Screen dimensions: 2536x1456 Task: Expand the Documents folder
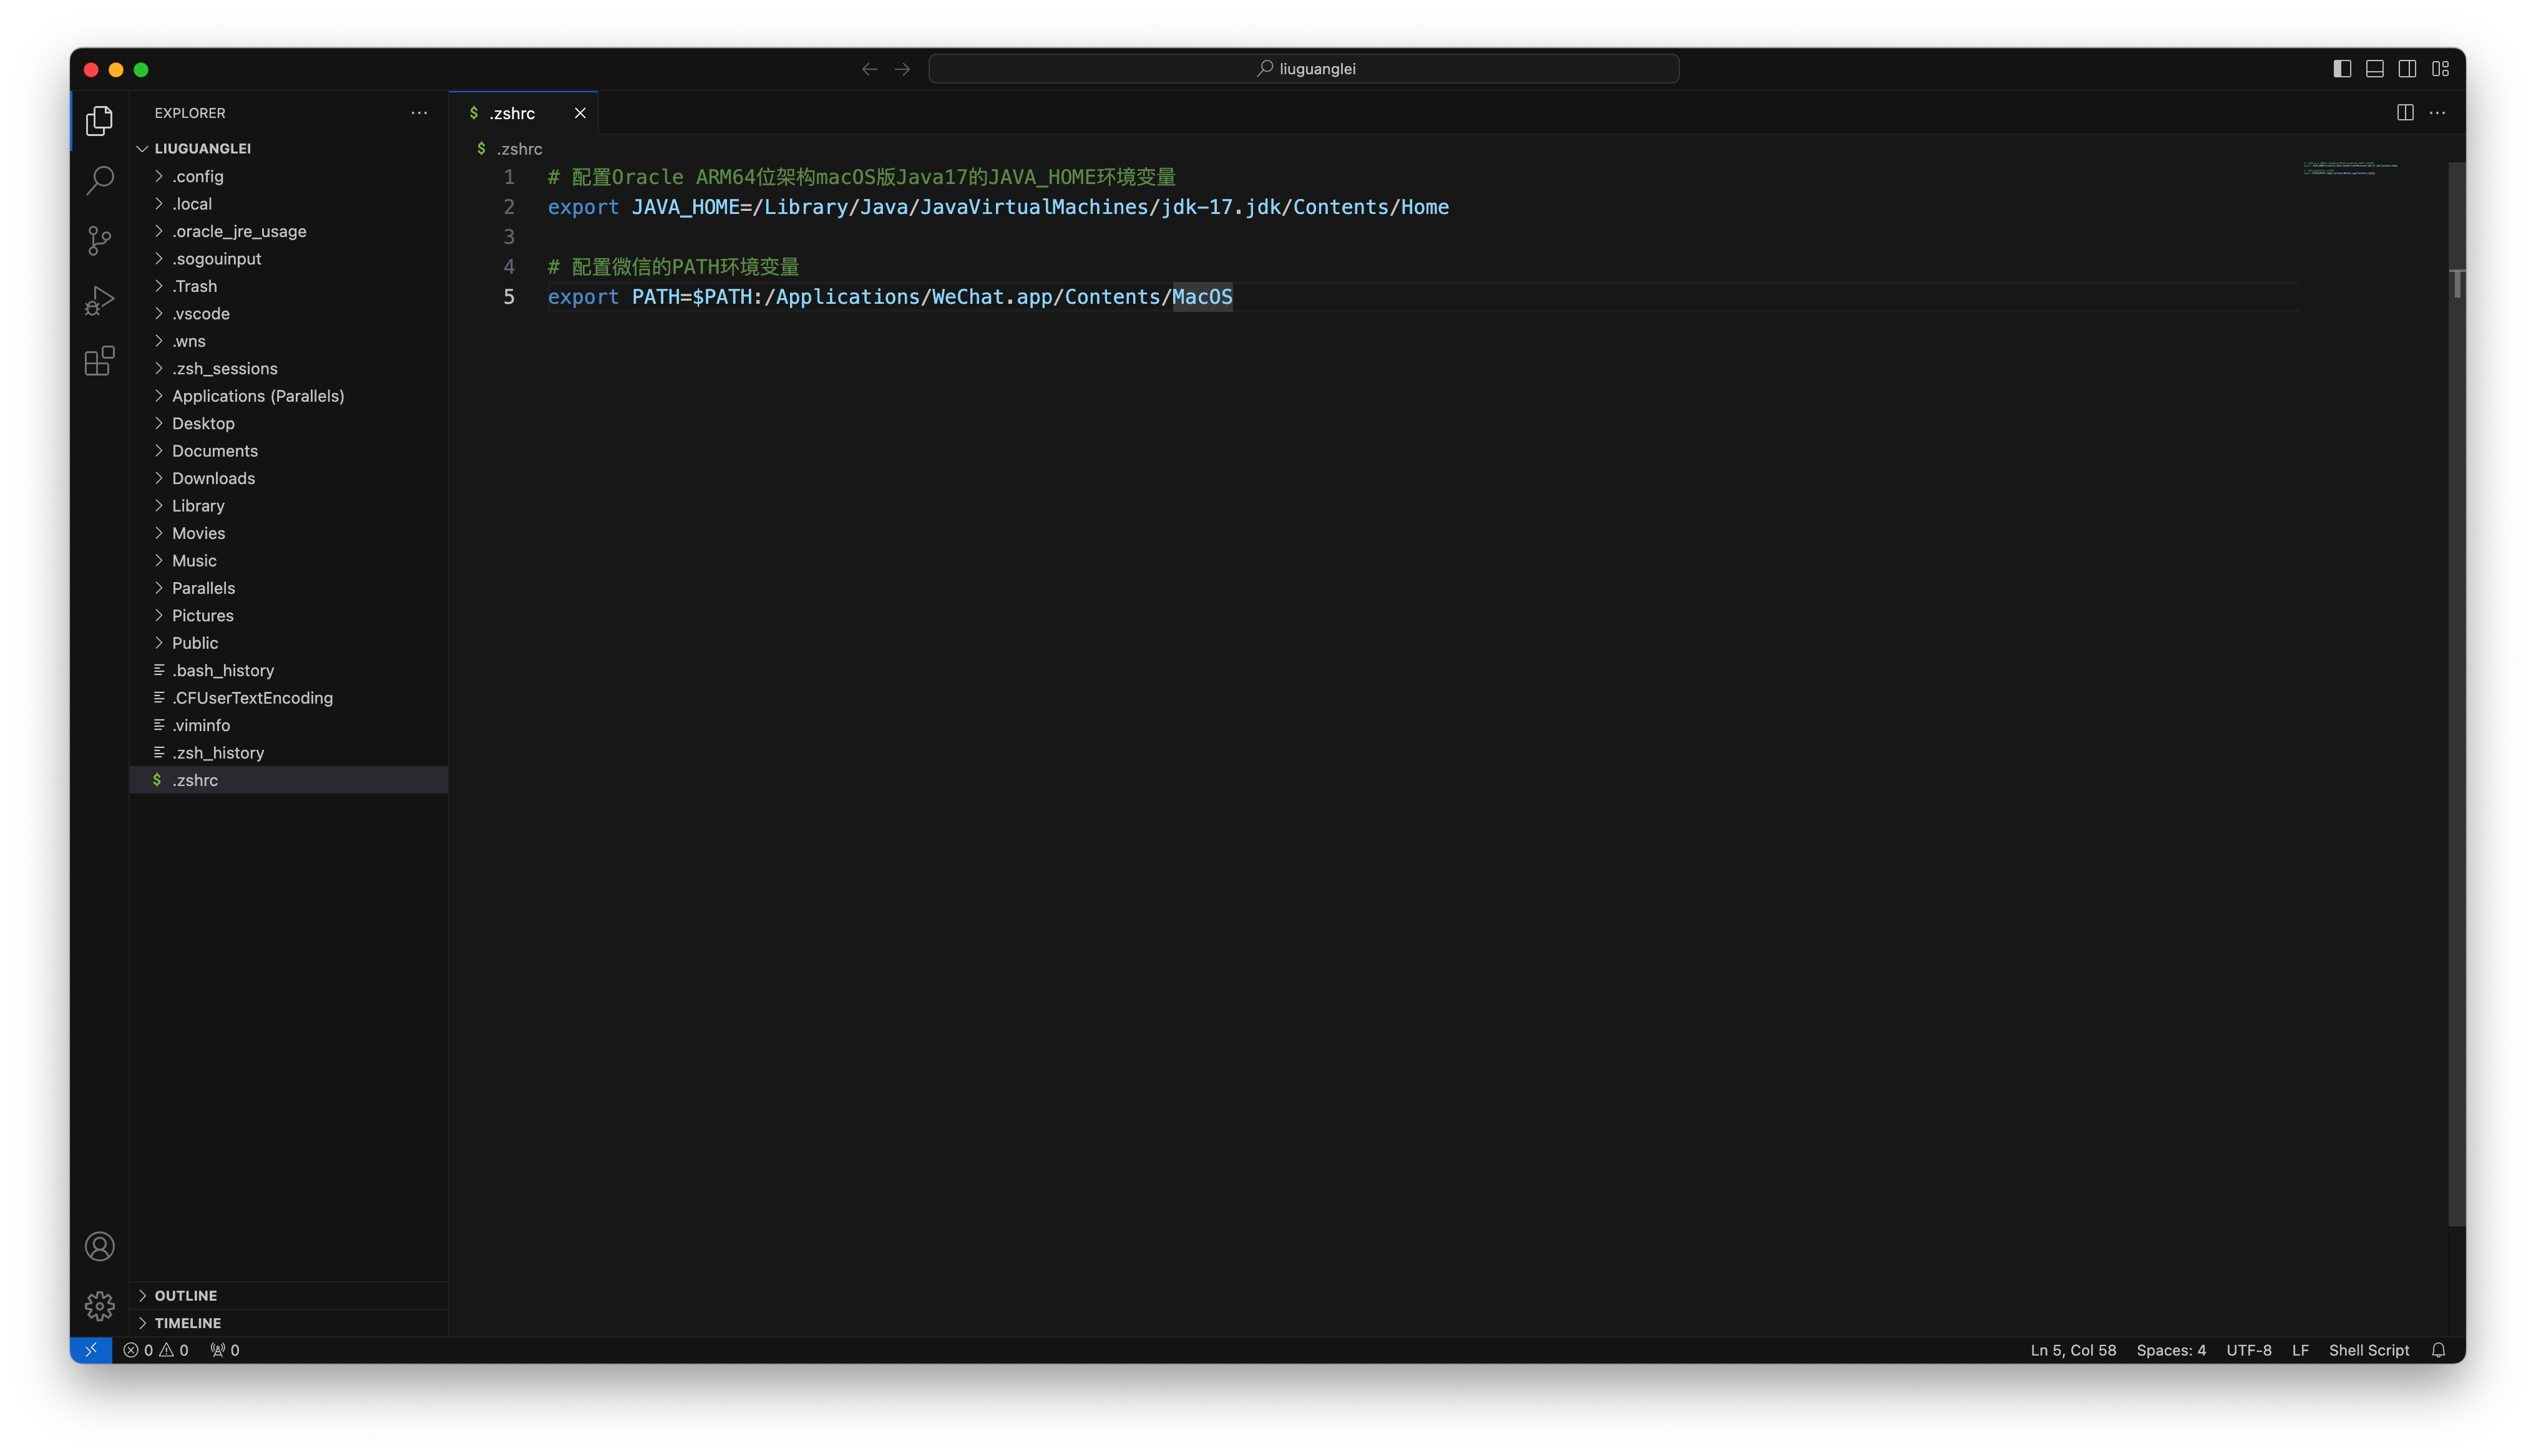[214, 451]
